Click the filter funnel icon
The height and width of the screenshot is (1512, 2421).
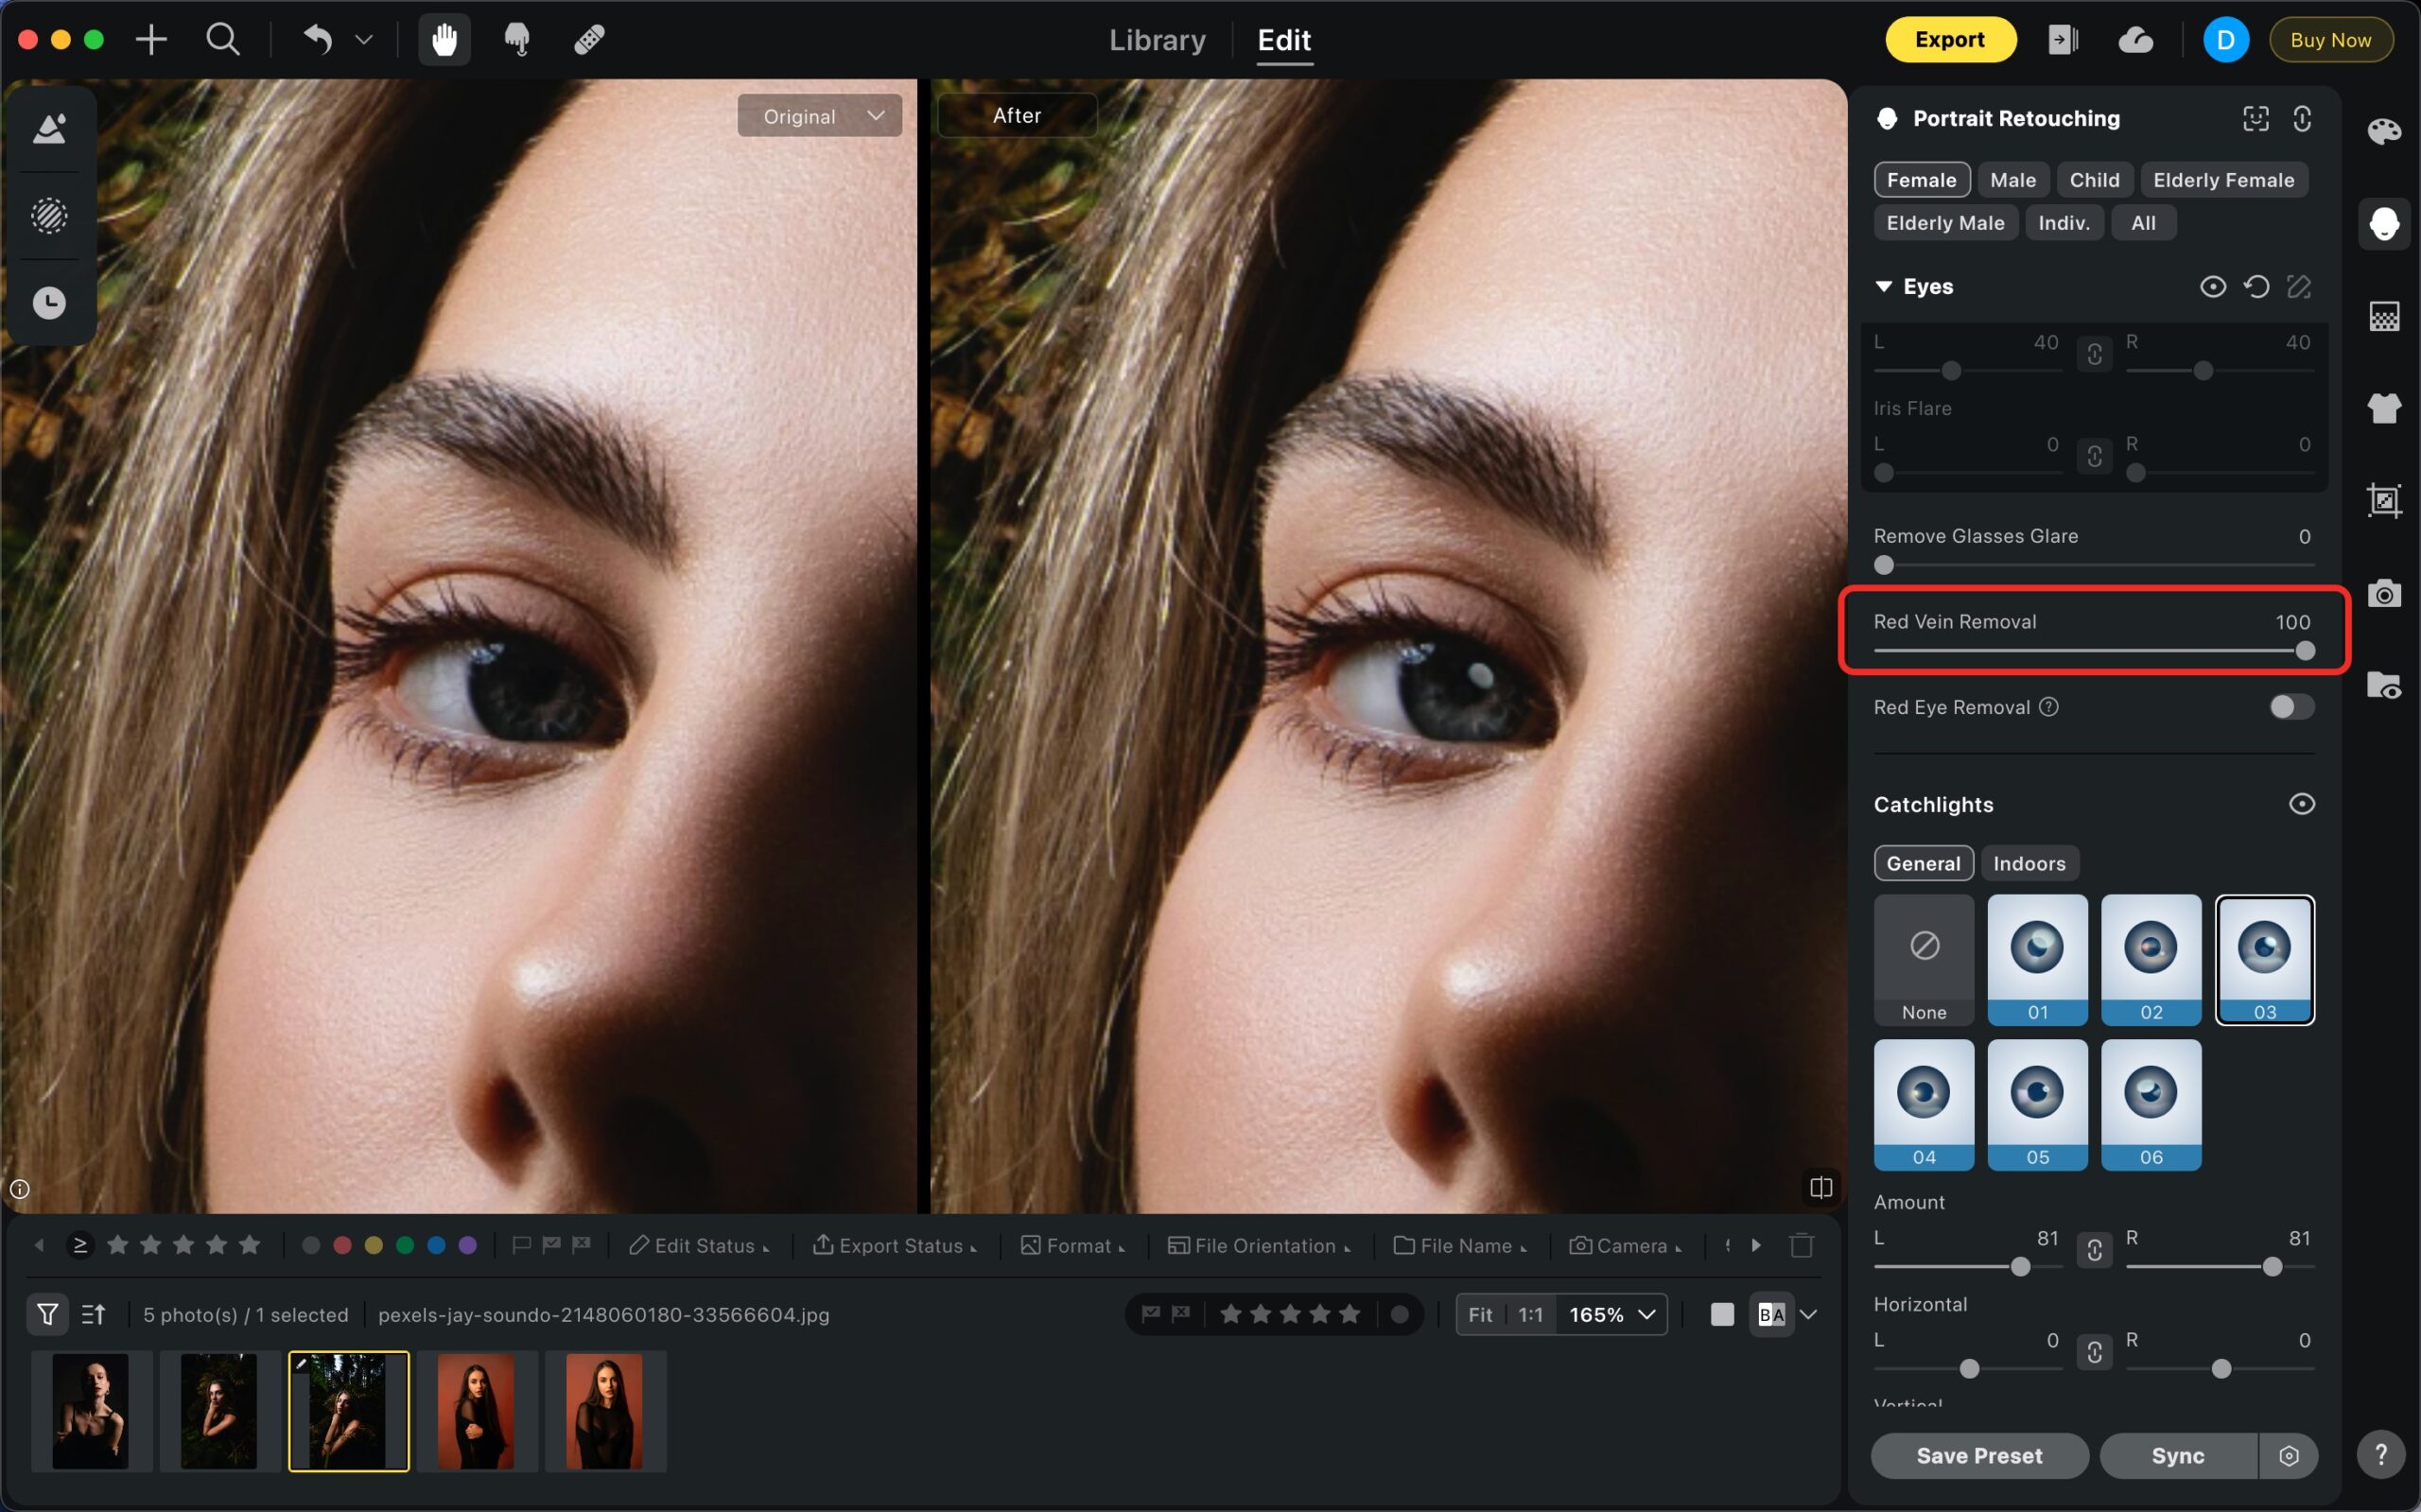tap(47, 1314)
